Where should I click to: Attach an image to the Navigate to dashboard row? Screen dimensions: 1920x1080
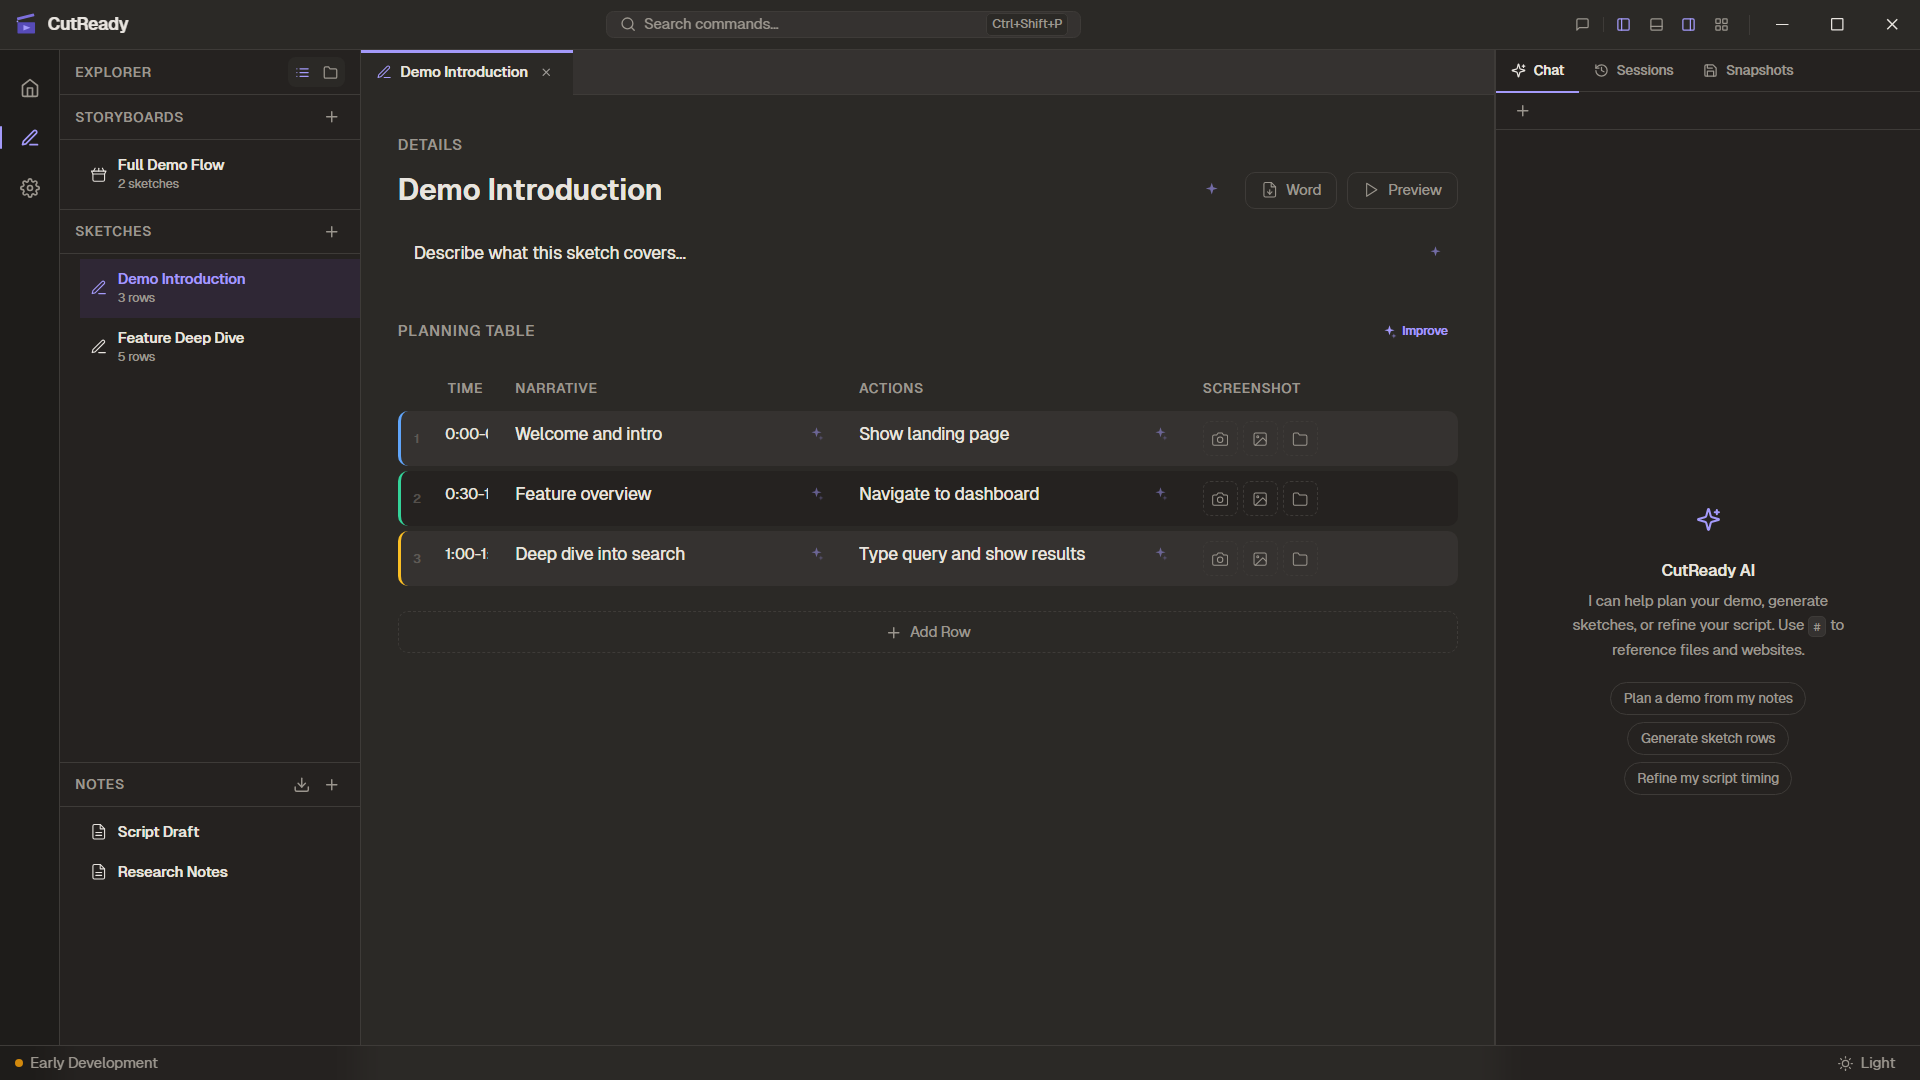point(1259,498)
